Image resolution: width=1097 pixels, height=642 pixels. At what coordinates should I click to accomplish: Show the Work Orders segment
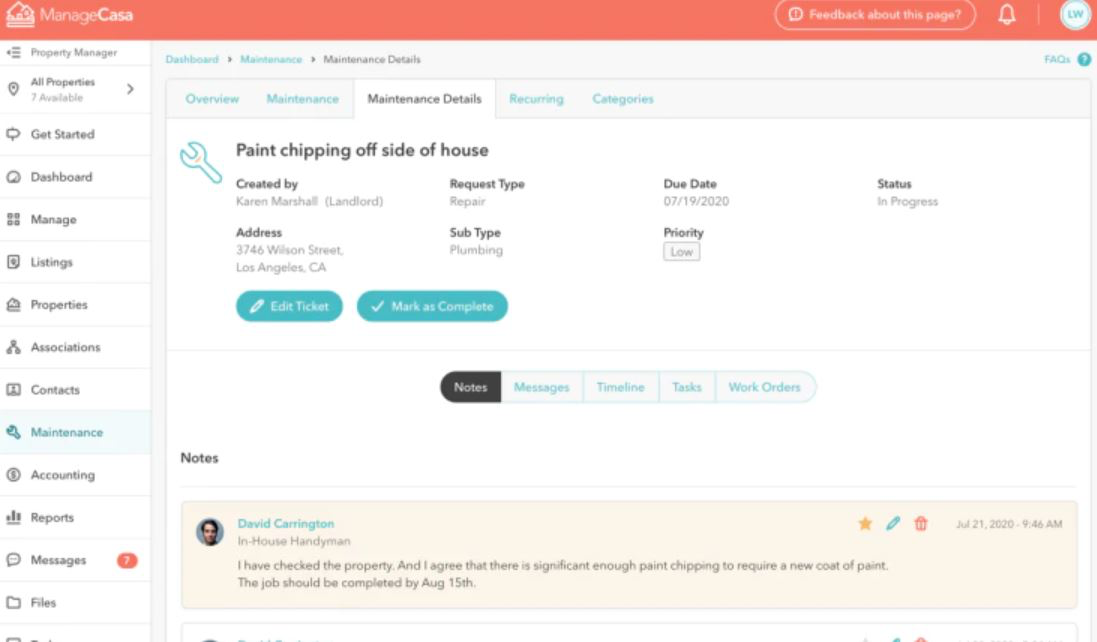pyautogui.click(x=764, y=387)
